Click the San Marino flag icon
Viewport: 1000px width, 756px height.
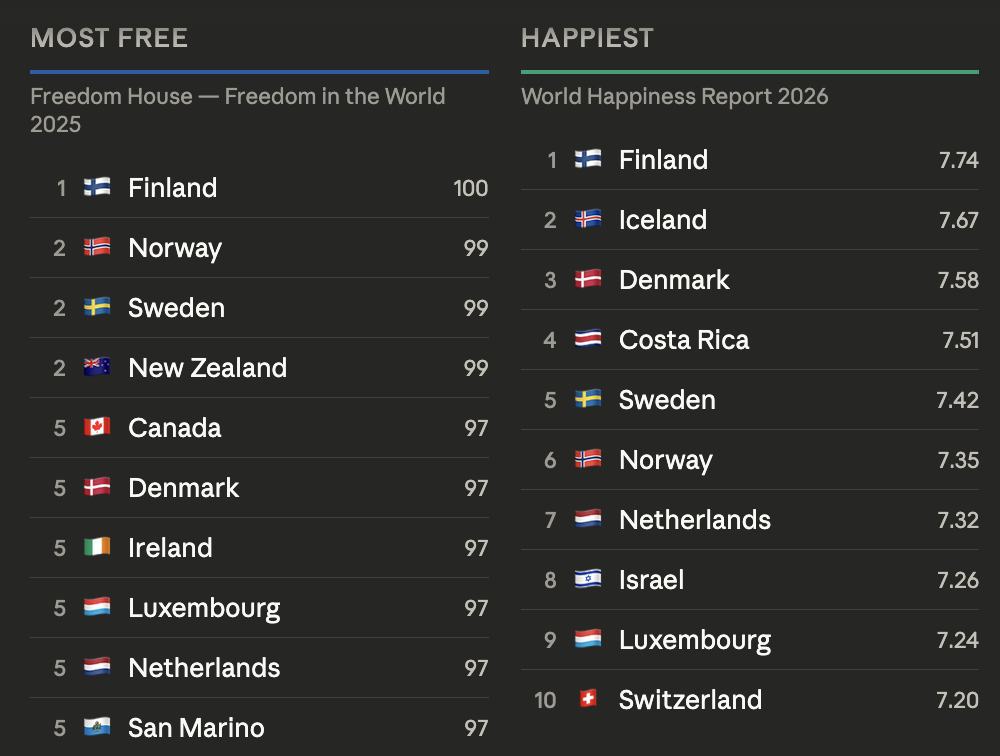click(x=97, y=727)
